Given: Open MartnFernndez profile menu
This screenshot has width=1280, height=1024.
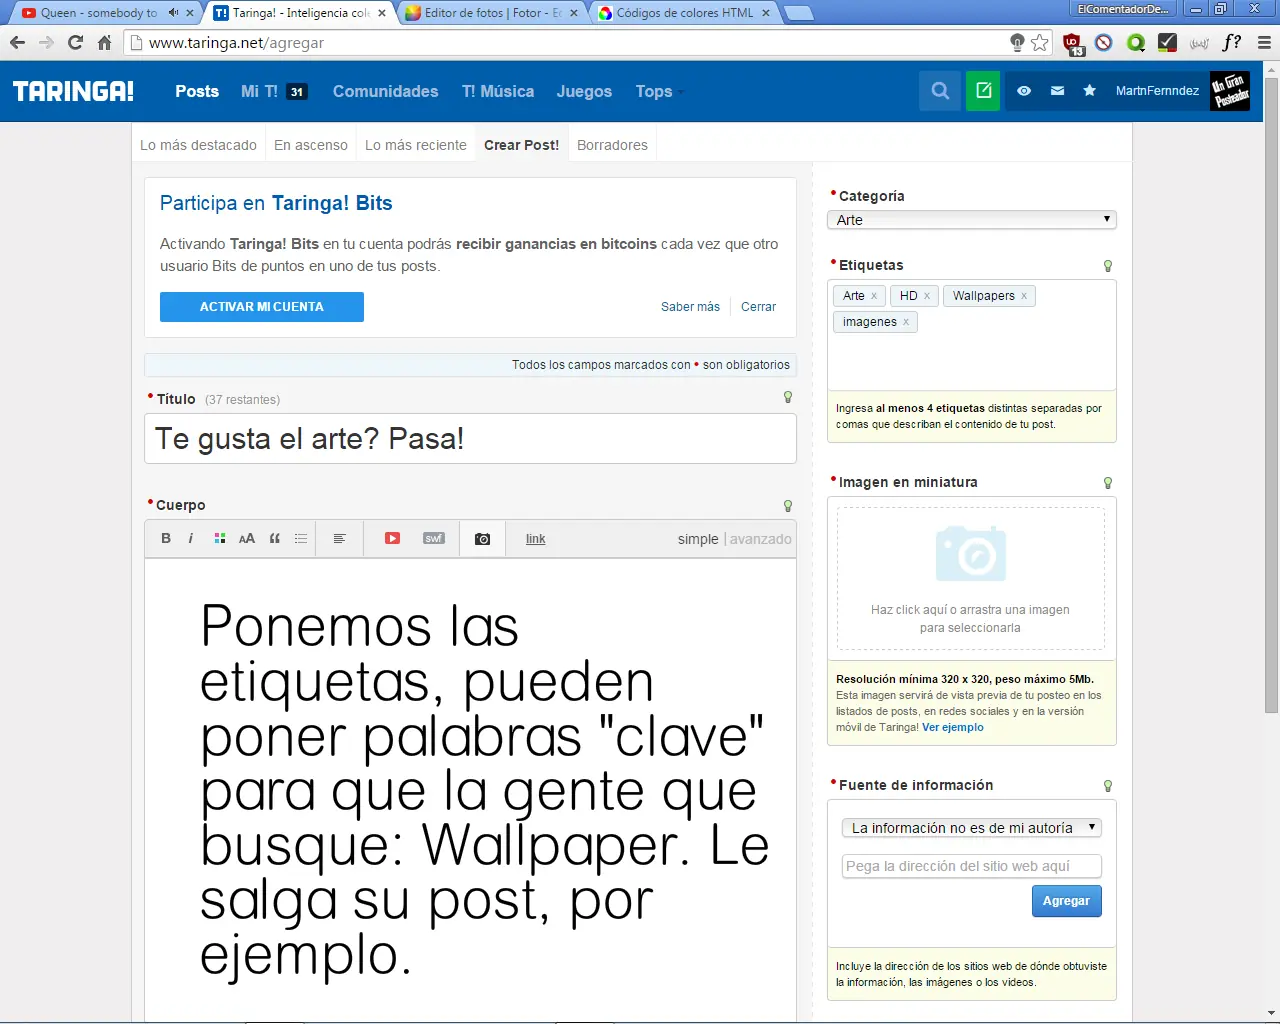Looking at the screenshot, I should click(x=1157, y=91).
